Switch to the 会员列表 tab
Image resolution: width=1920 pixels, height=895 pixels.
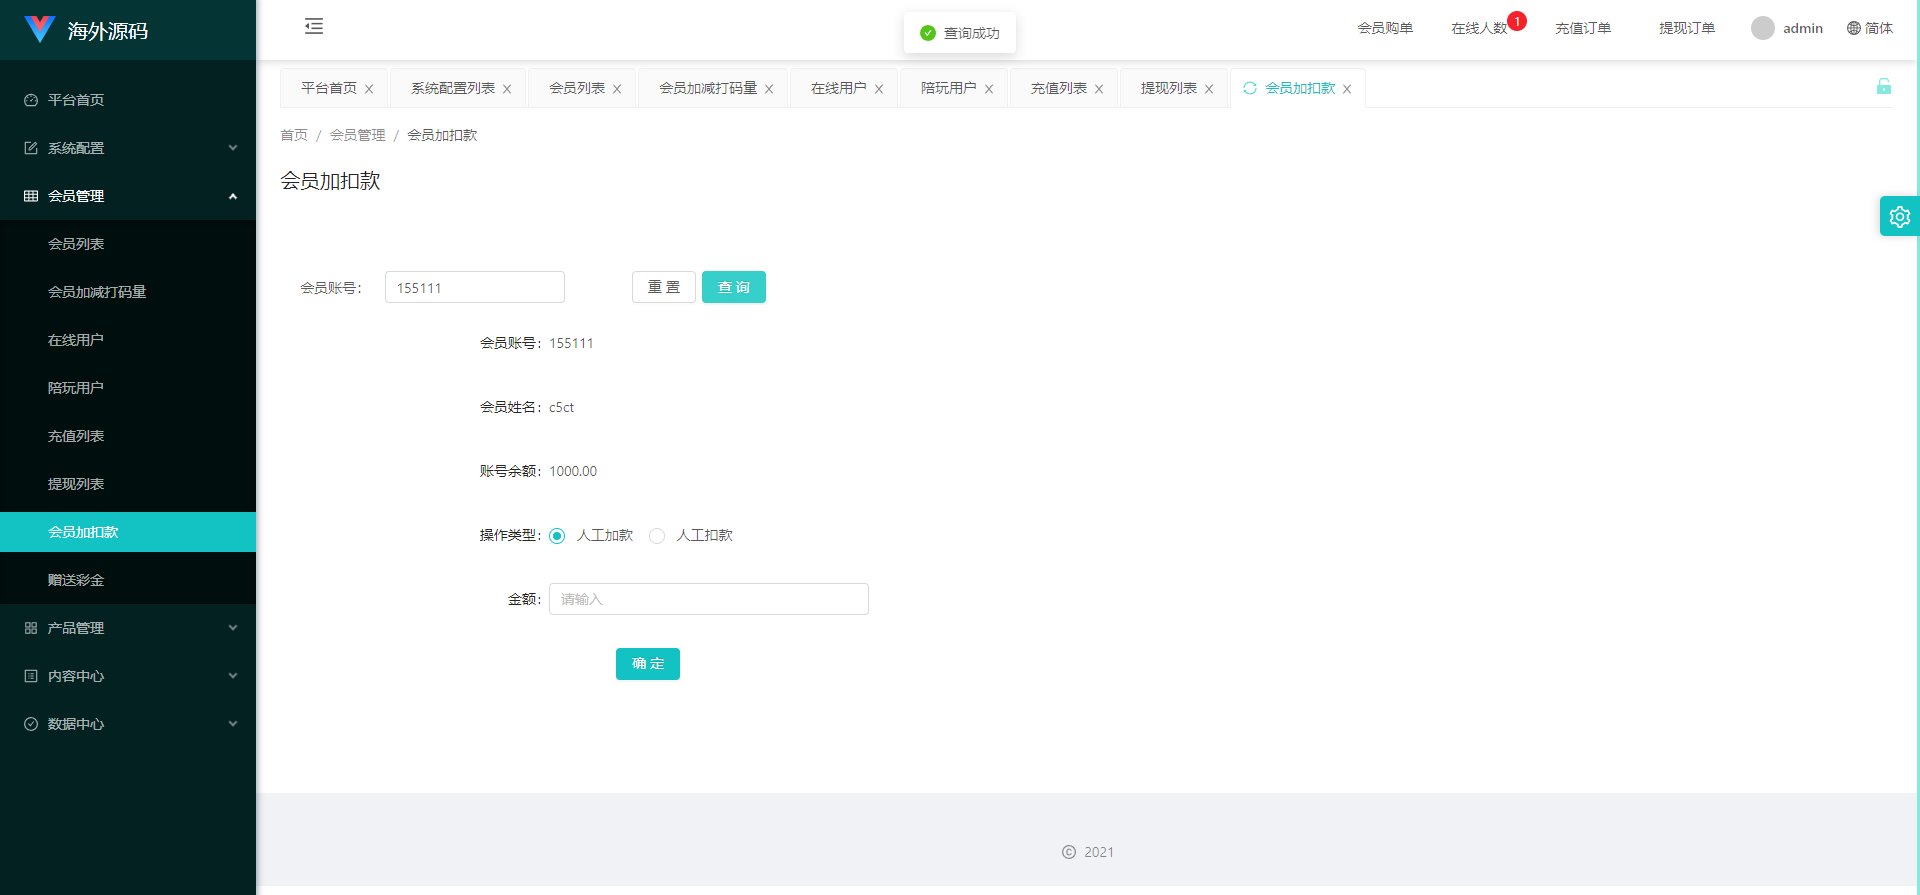coord(577,88)
